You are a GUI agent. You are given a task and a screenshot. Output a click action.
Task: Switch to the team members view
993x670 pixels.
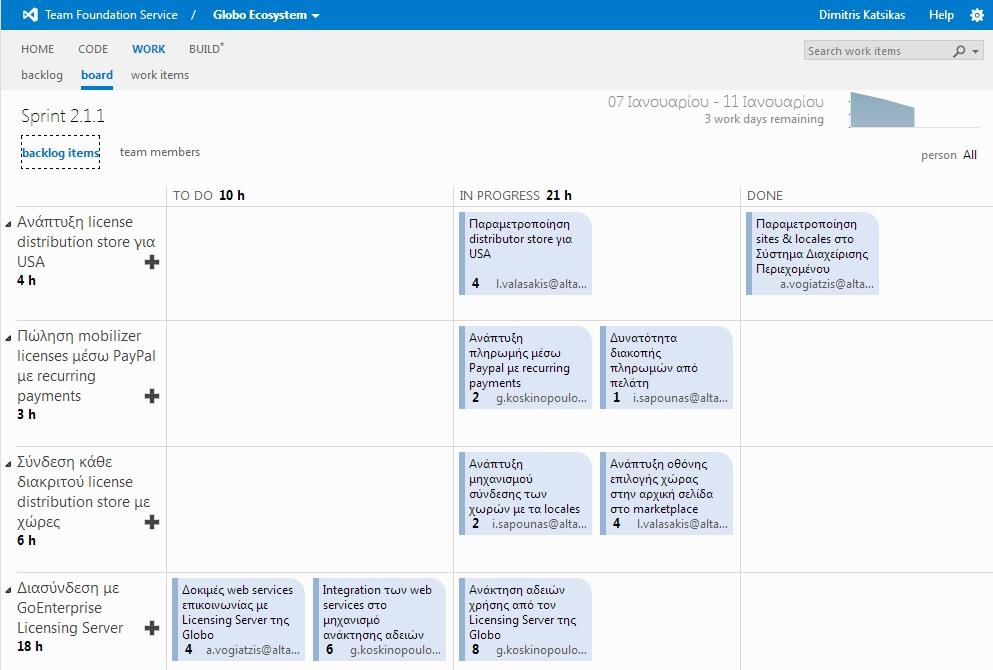tap(160, 152)
